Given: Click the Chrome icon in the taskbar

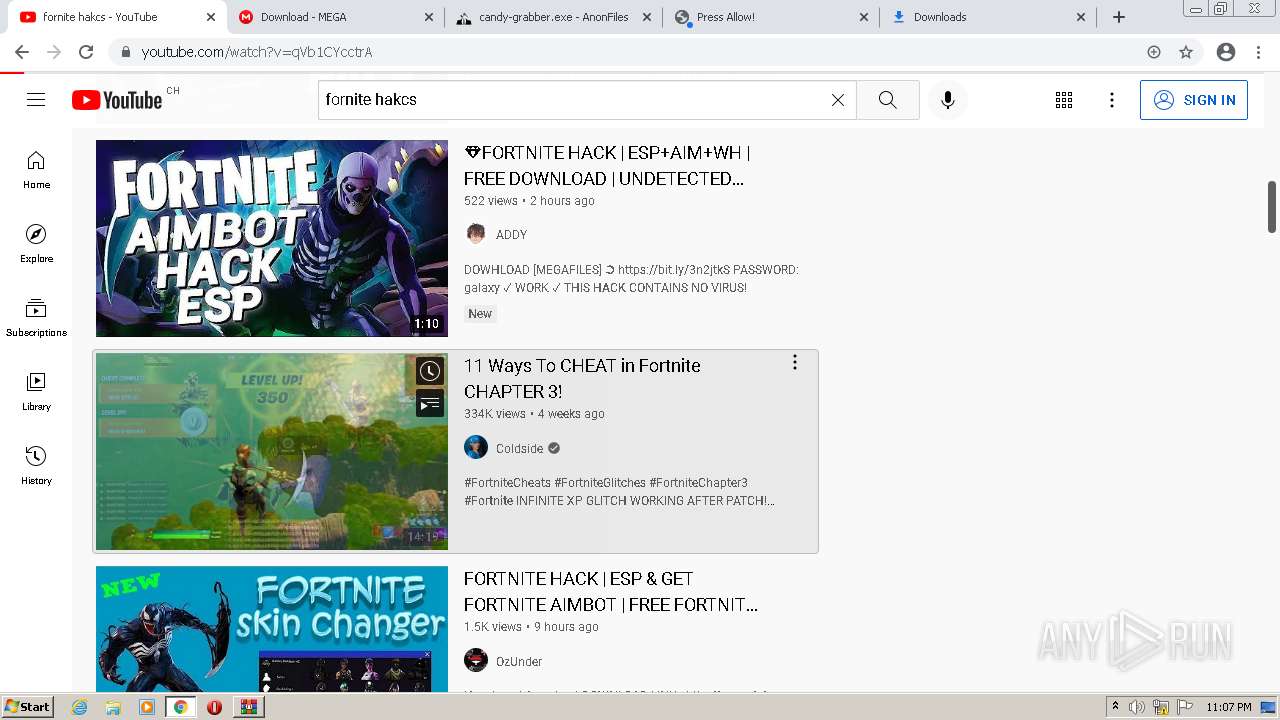Looking at the screenshot, I should pyautogui.click(x=180, y=707).
